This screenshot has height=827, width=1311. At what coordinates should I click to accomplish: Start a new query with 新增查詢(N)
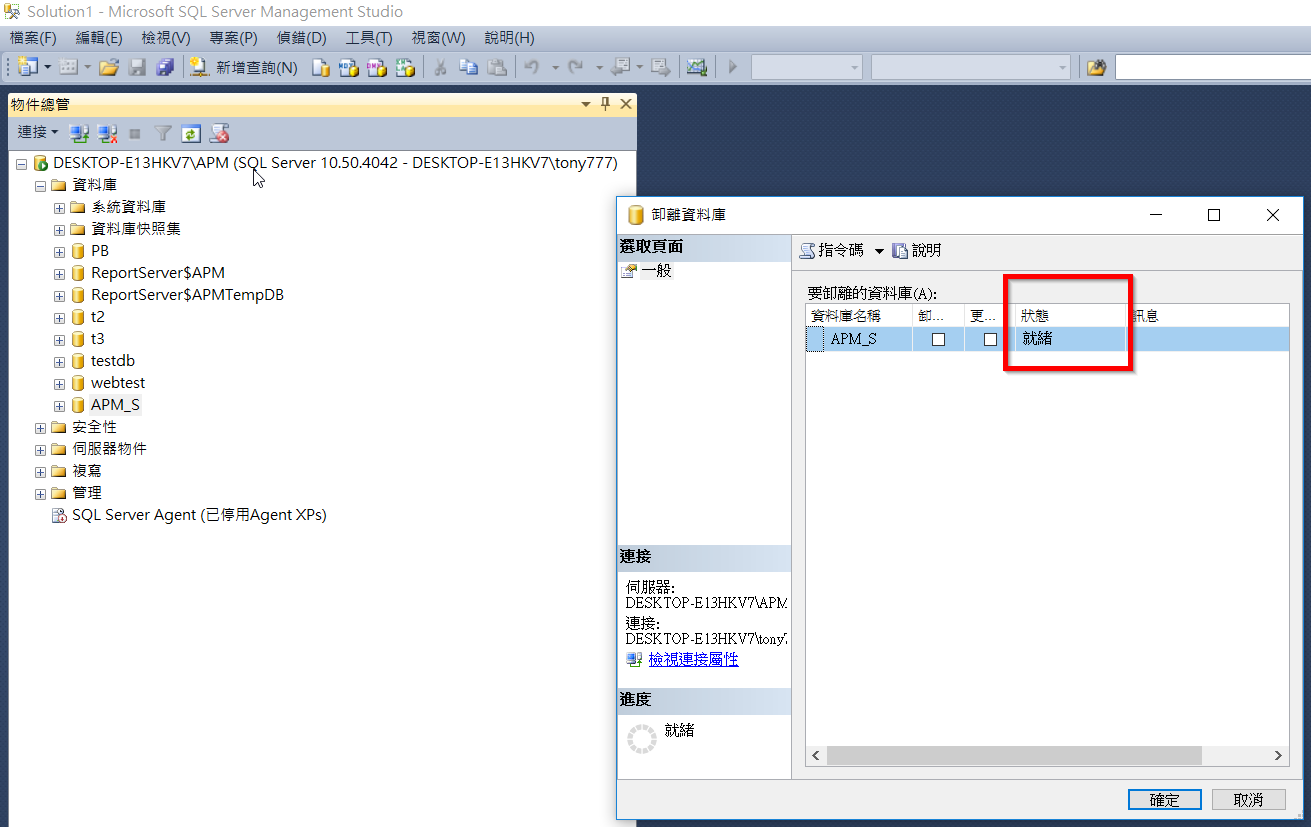[x=244, y=67]
